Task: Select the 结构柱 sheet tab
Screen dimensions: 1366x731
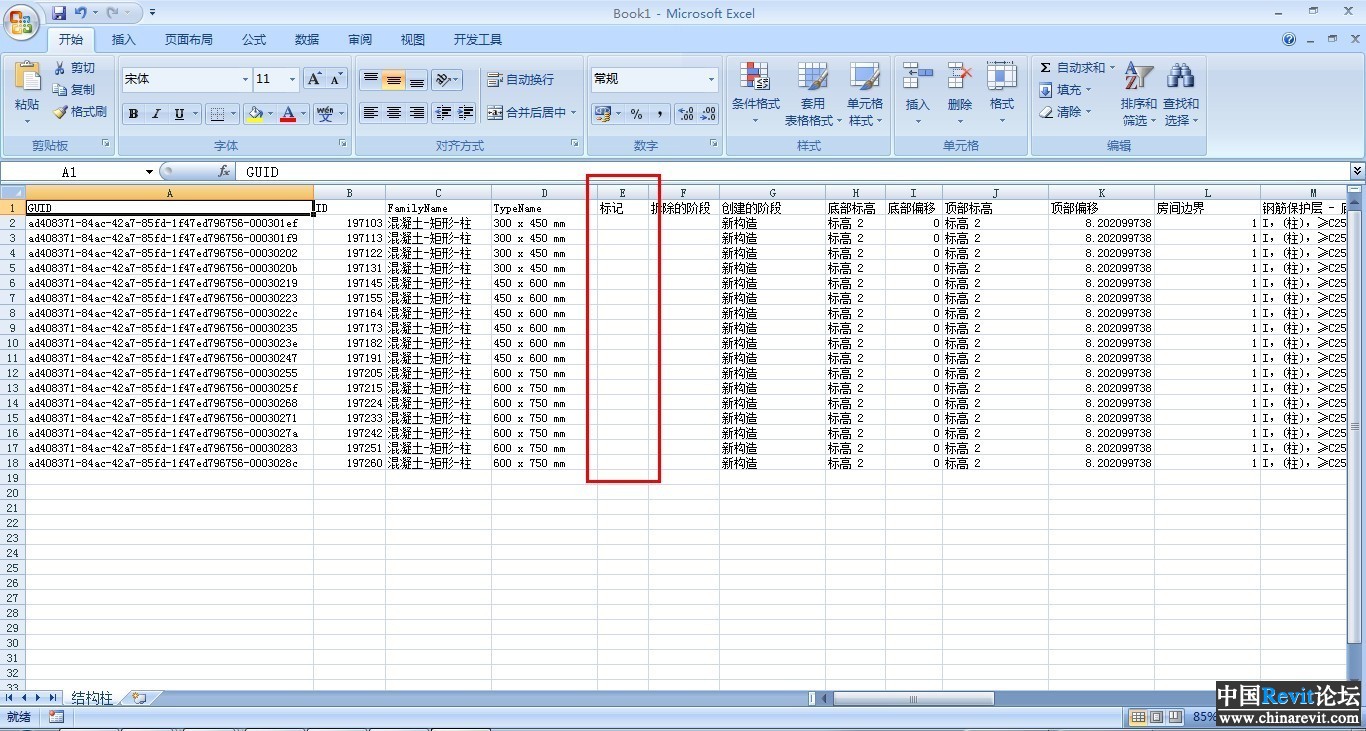Action: coord(91,698)
